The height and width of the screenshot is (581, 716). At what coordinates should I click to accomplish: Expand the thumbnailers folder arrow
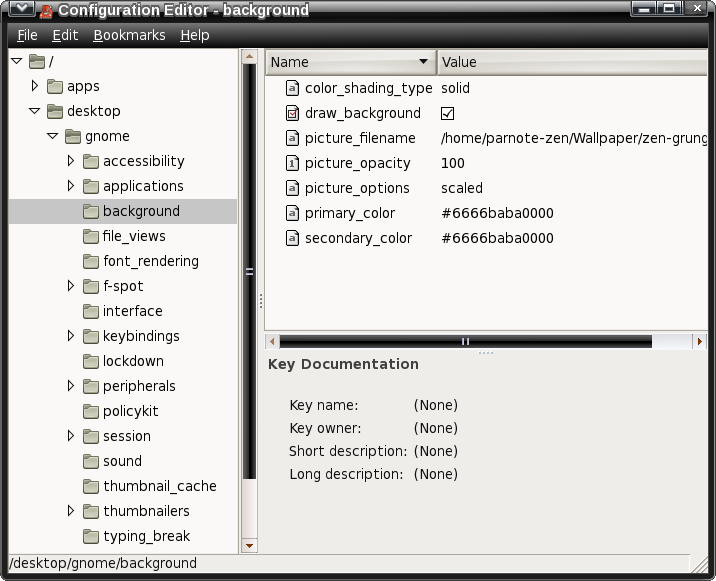click(x=71, y=511)
